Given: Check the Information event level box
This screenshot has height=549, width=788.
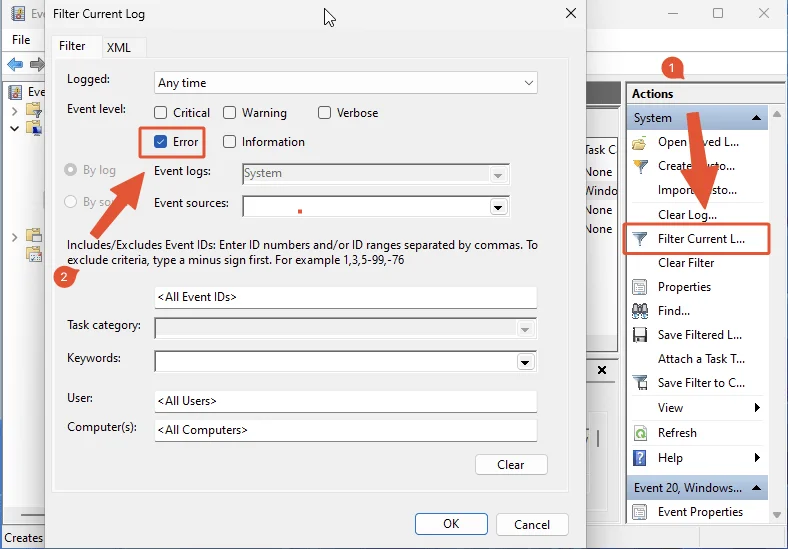Looking at the screenshot, I should pos(229,142).
